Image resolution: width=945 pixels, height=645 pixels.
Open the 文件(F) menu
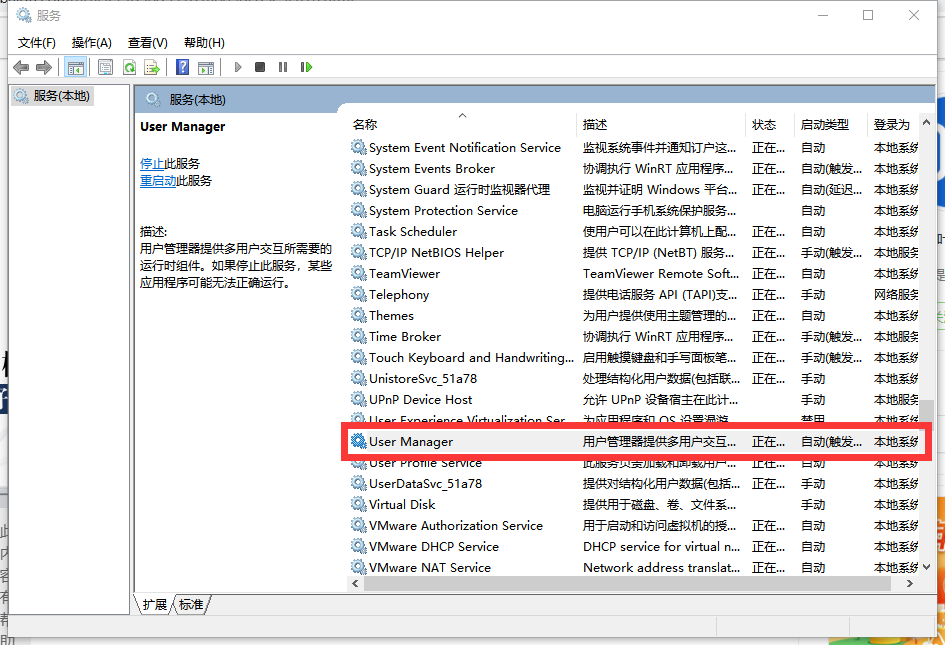click(37, 43)
